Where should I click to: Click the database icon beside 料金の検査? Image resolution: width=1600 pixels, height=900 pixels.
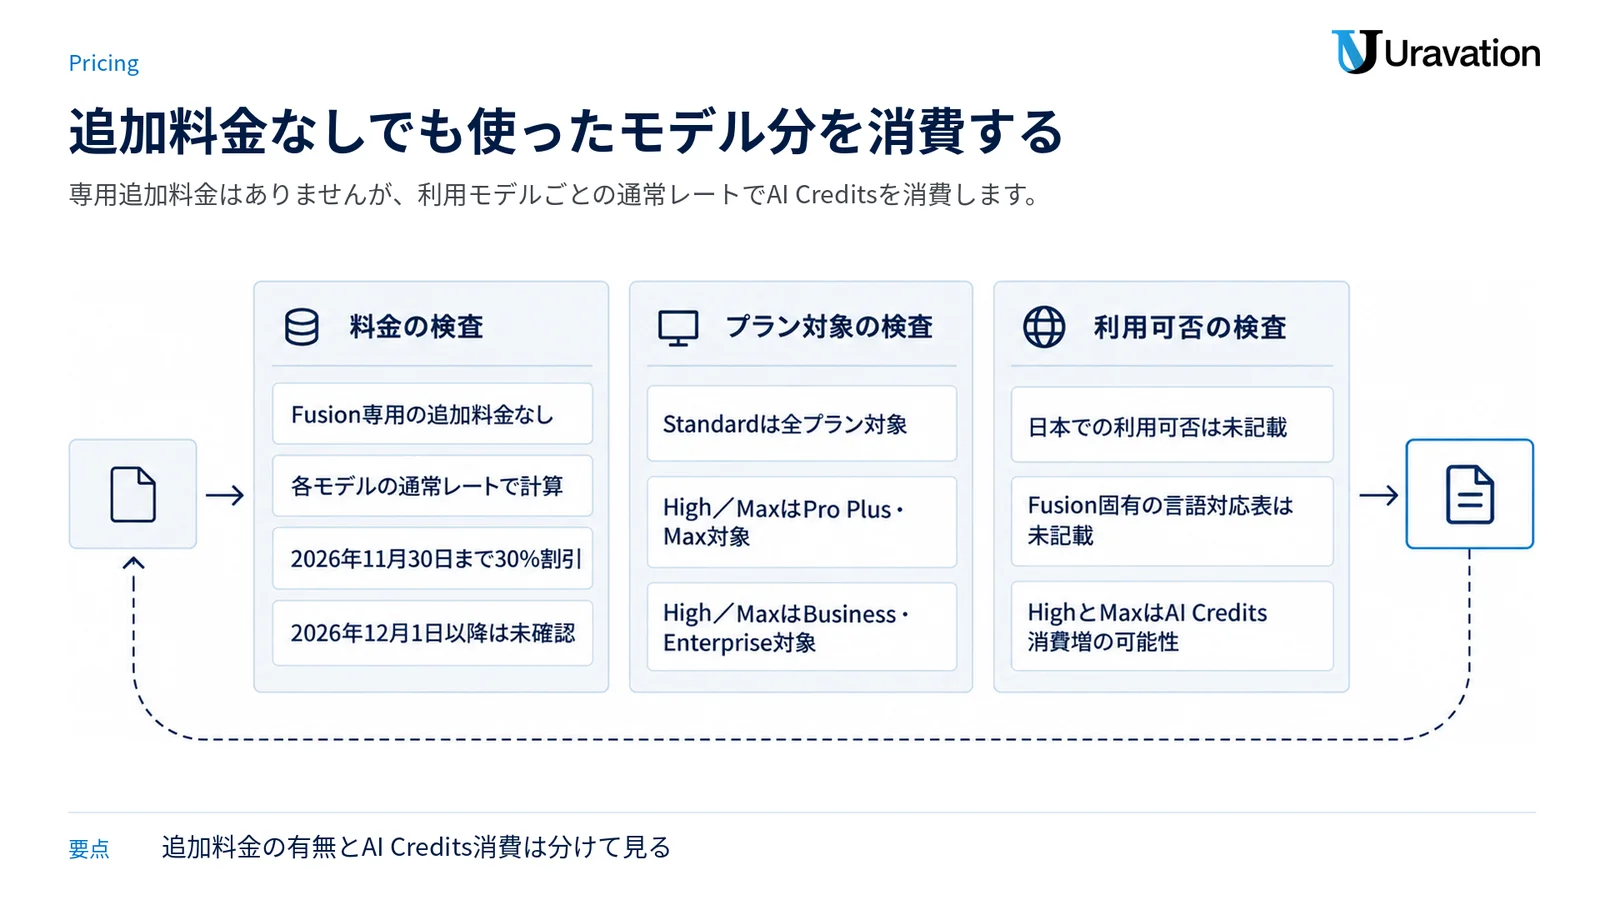coord(301,327)
